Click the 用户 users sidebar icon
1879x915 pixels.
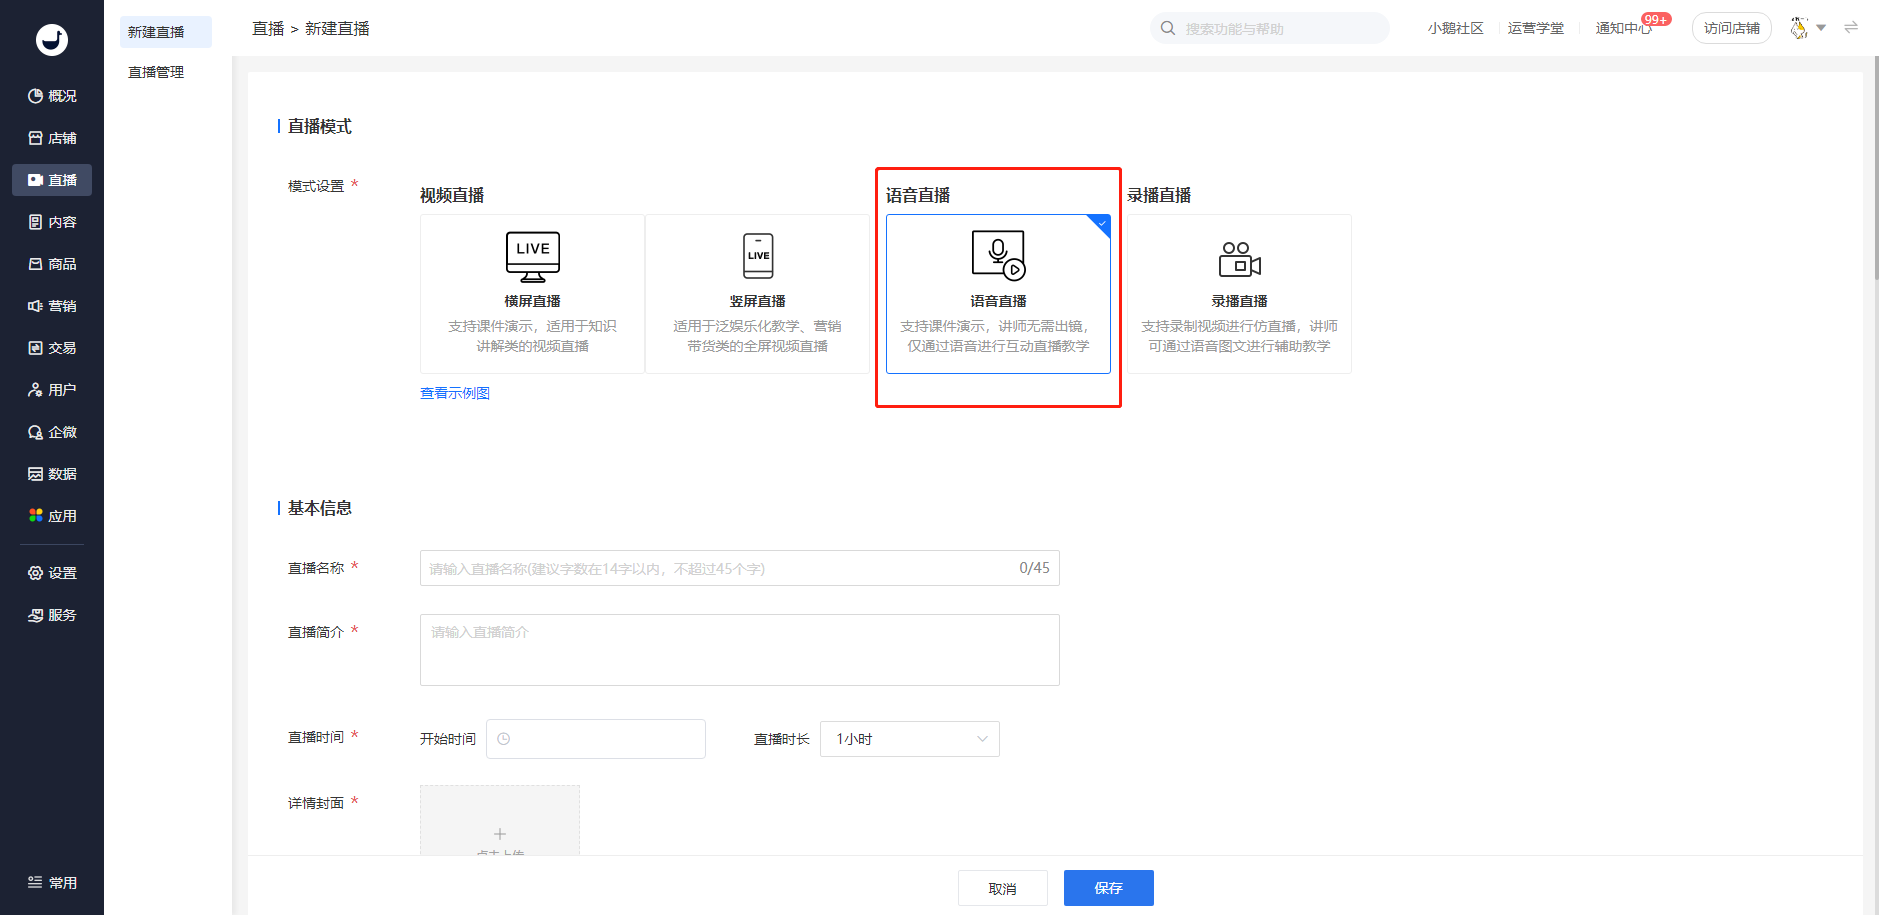click(x=36, y=390)
